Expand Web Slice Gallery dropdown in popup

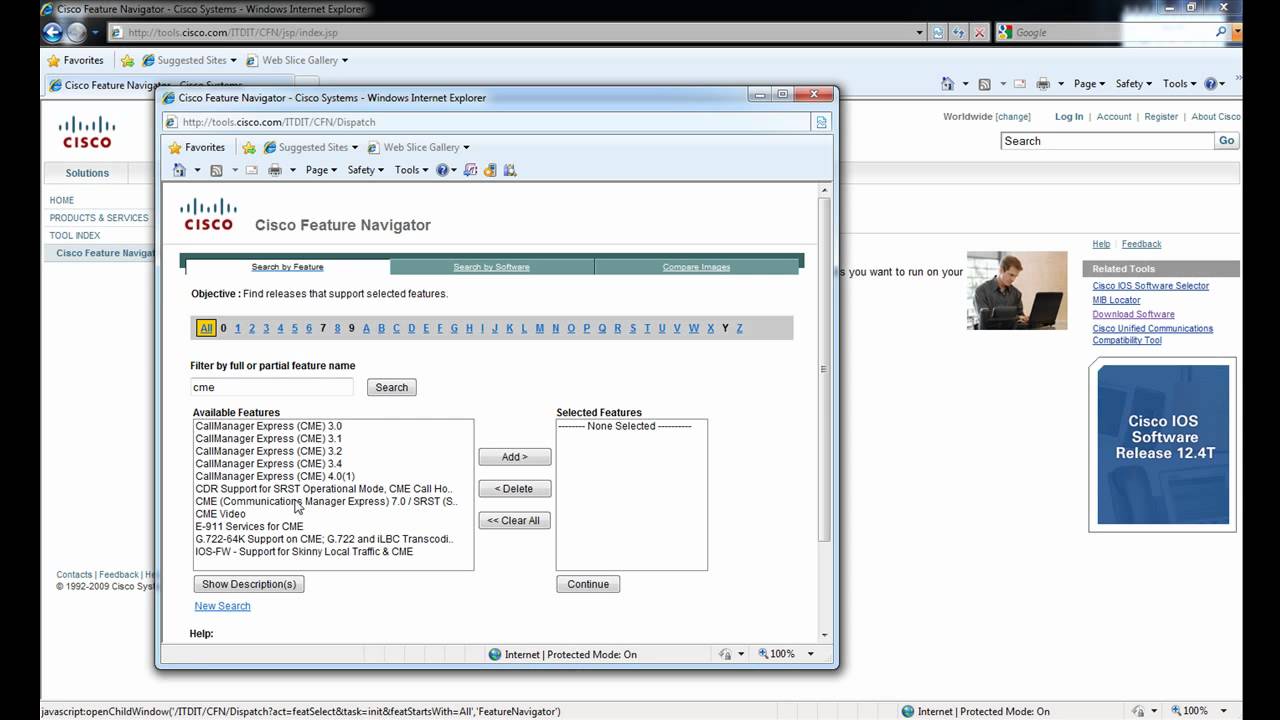pyautogui.click(x=466, y=147)
